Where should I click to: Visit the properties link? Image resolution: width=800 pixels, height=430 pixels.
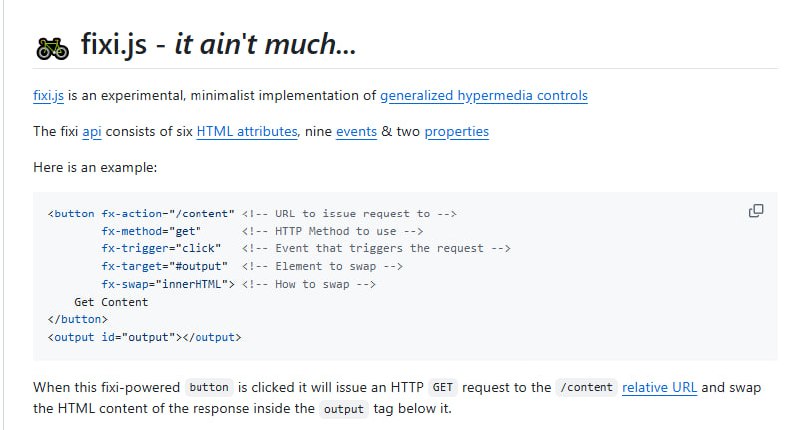456,132
